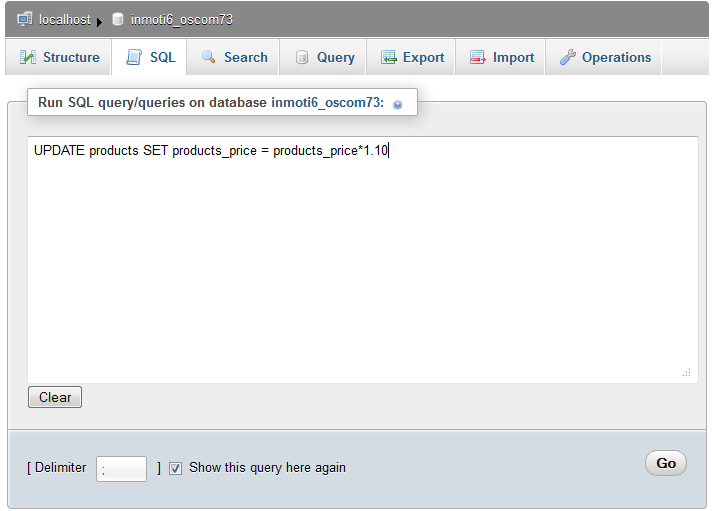Open the SQL help icon

pos(398,104)
